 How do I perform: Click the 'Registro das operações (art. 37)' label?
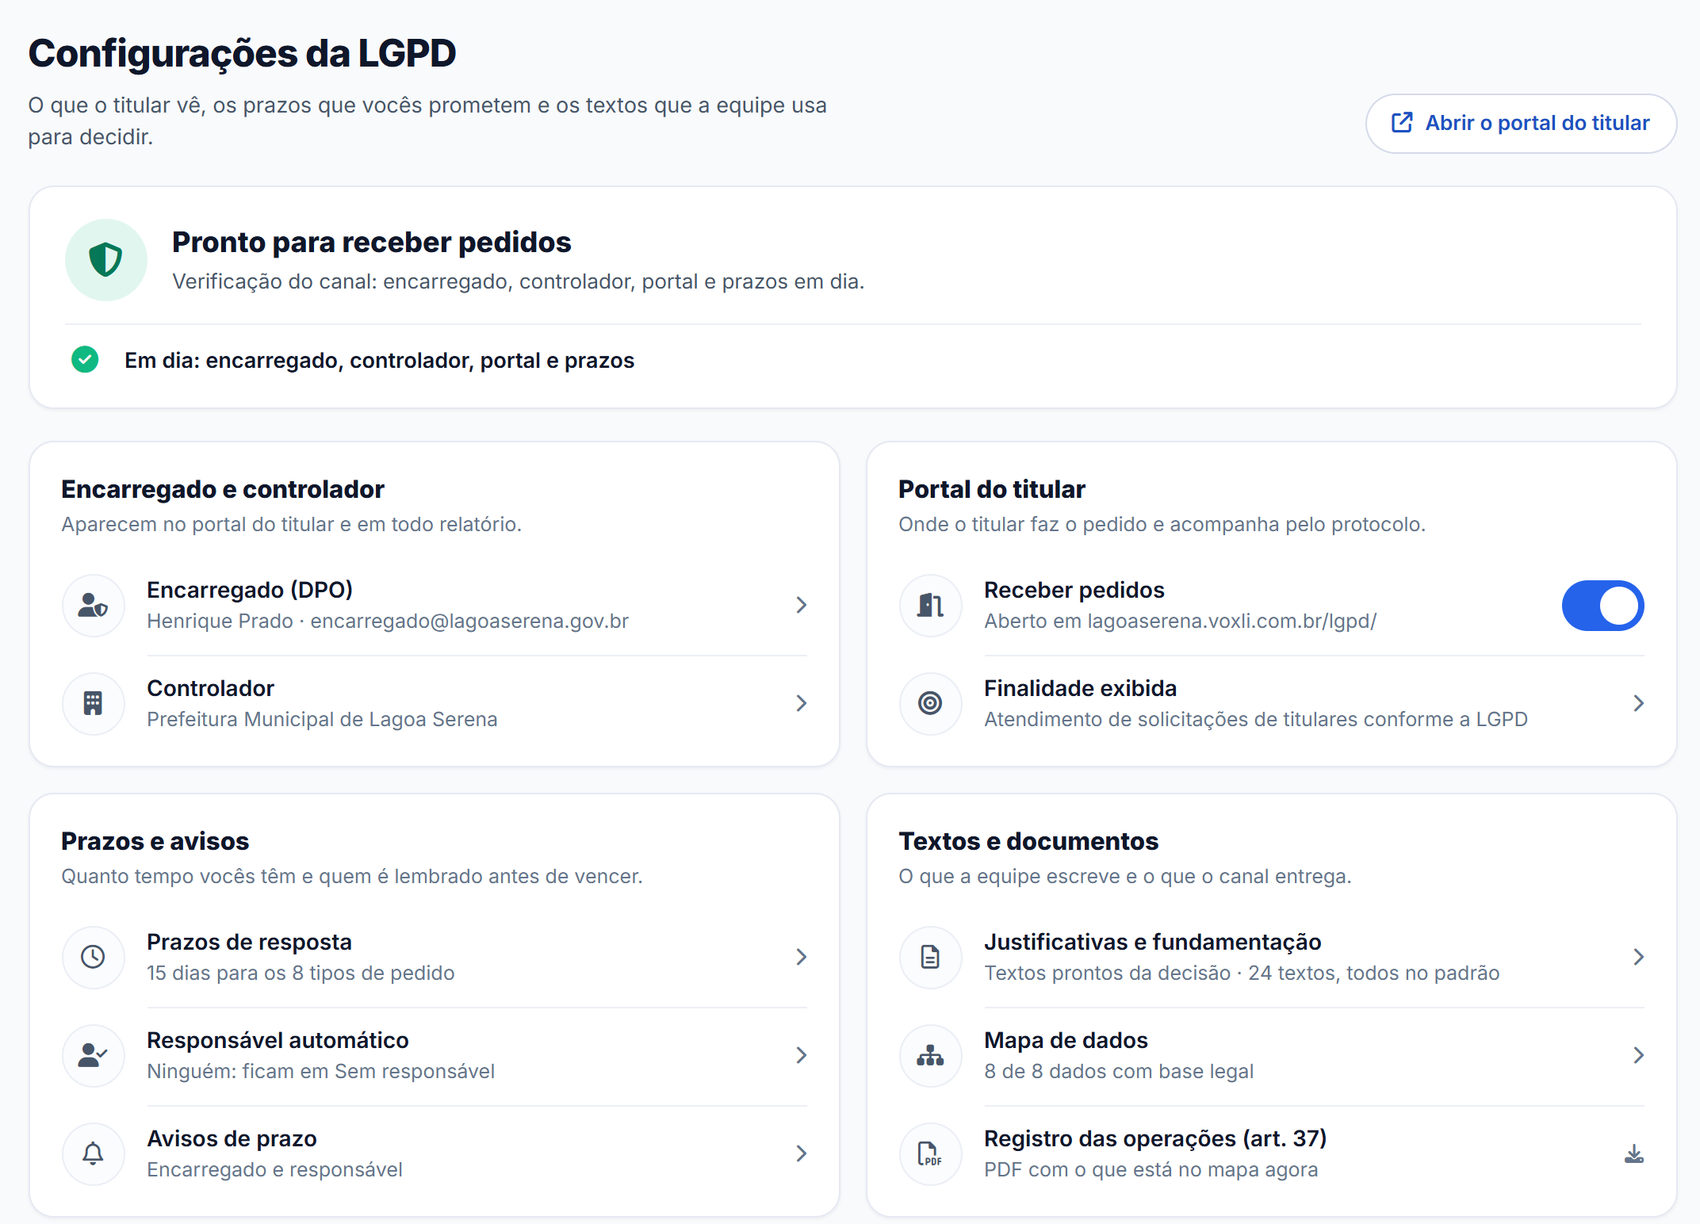coord(1155,1138)
